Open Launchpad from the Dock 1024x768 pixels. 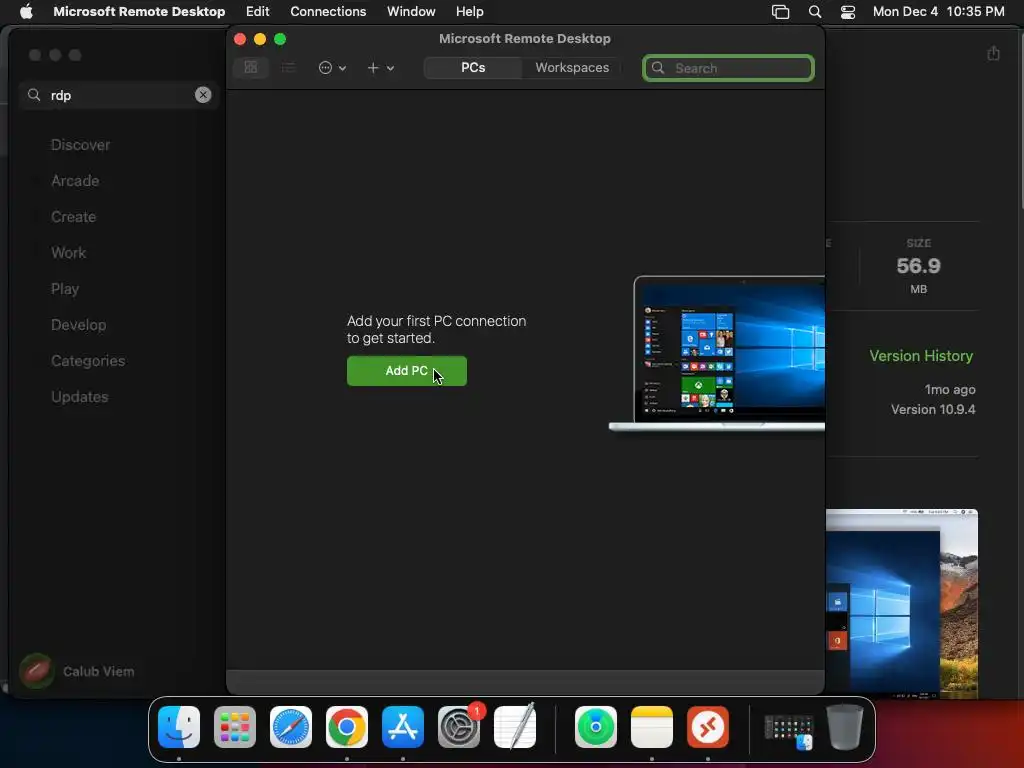[235, 727]
